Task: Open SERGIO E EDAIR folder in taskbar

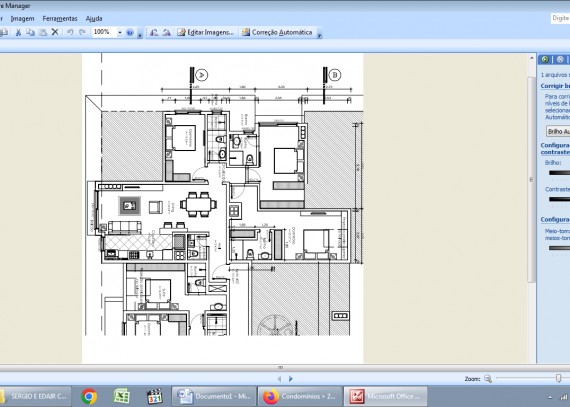Action: coord(36,396)
